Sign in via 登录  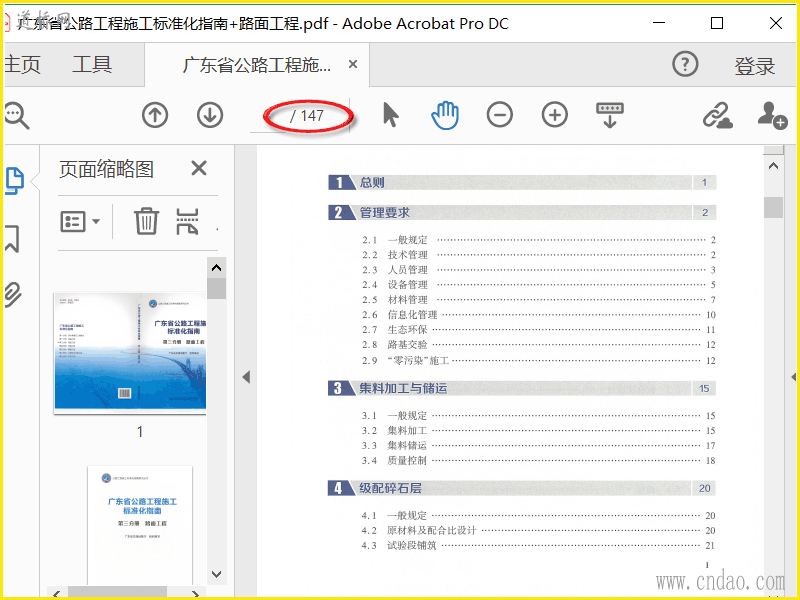[x=754, y=65]
